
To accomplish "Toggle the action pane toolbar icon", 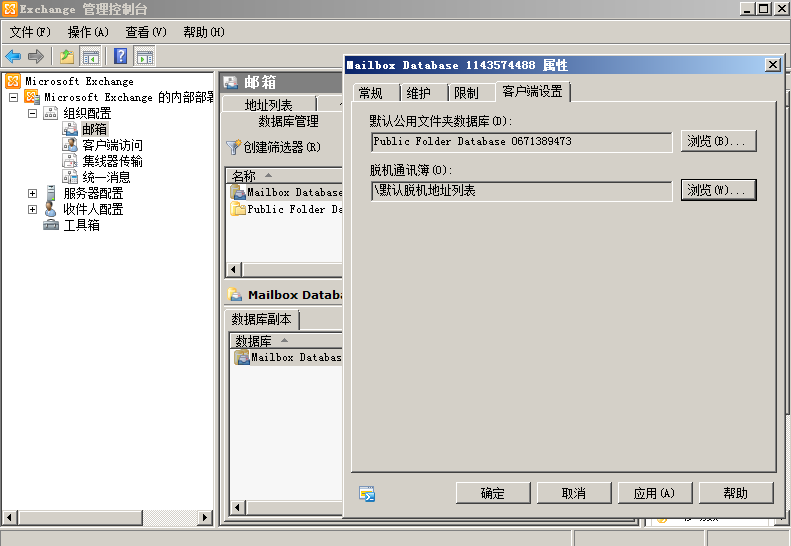I will tap(145, 57).
